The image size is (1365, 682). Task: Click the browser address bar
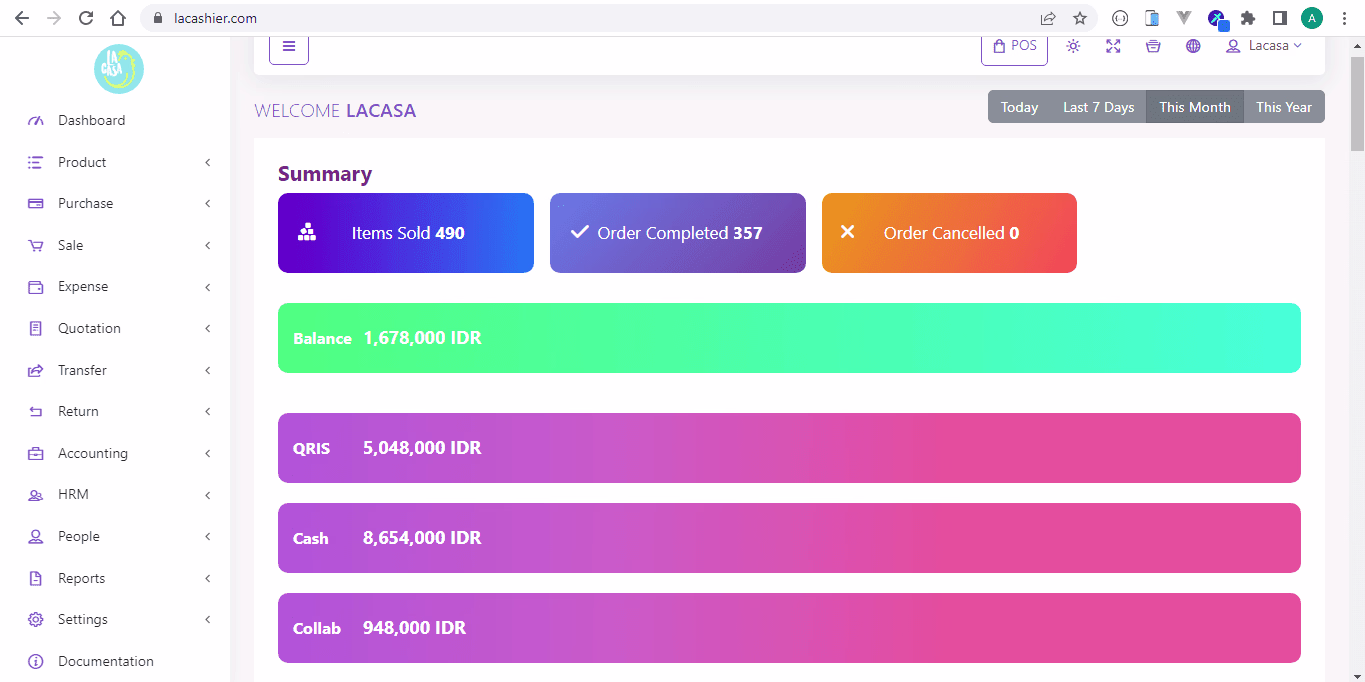click(600, 18)
